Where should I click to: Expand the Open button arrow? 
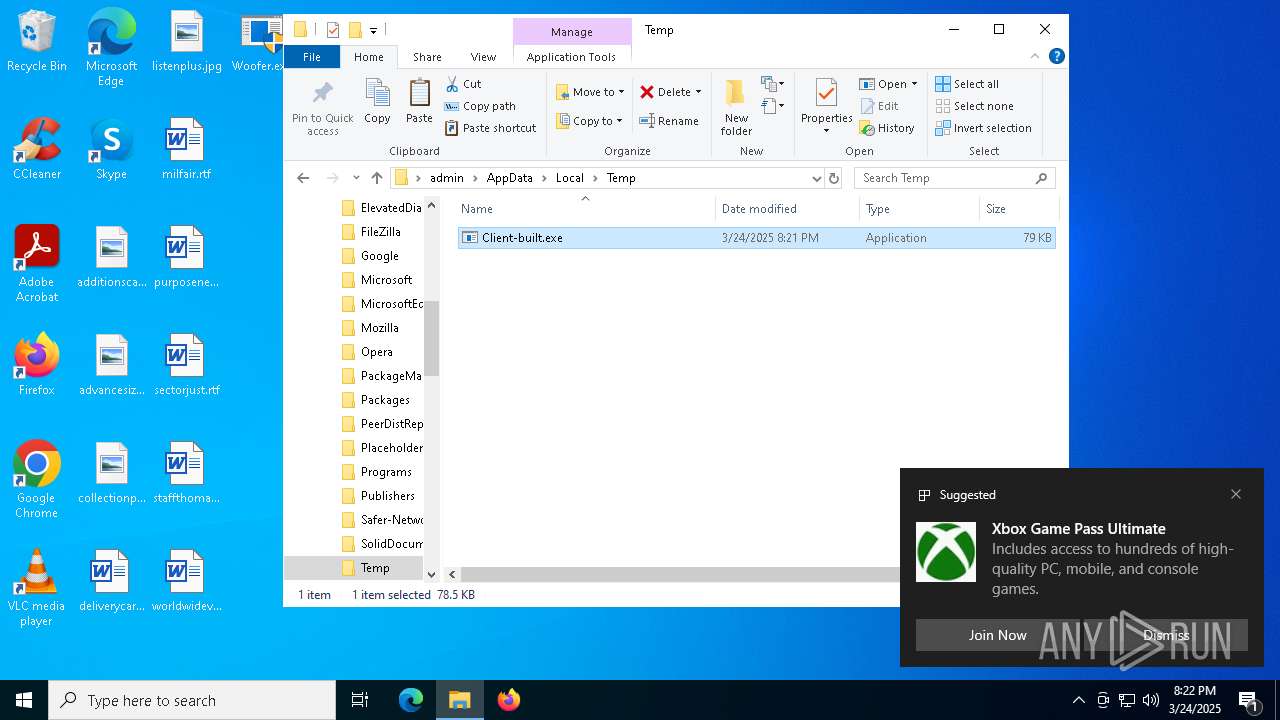coord(914,84)
